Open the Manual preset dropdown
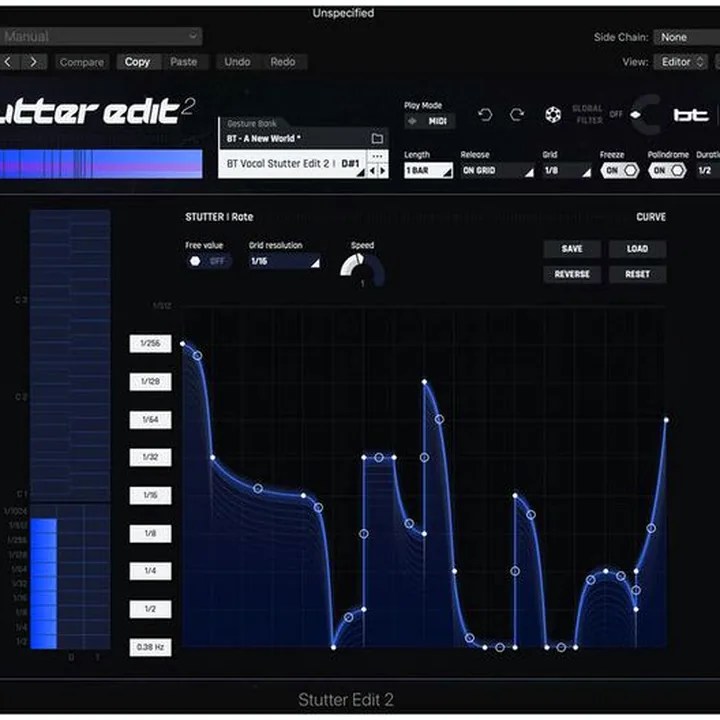The image size is (720, 720). pos(101,36)
